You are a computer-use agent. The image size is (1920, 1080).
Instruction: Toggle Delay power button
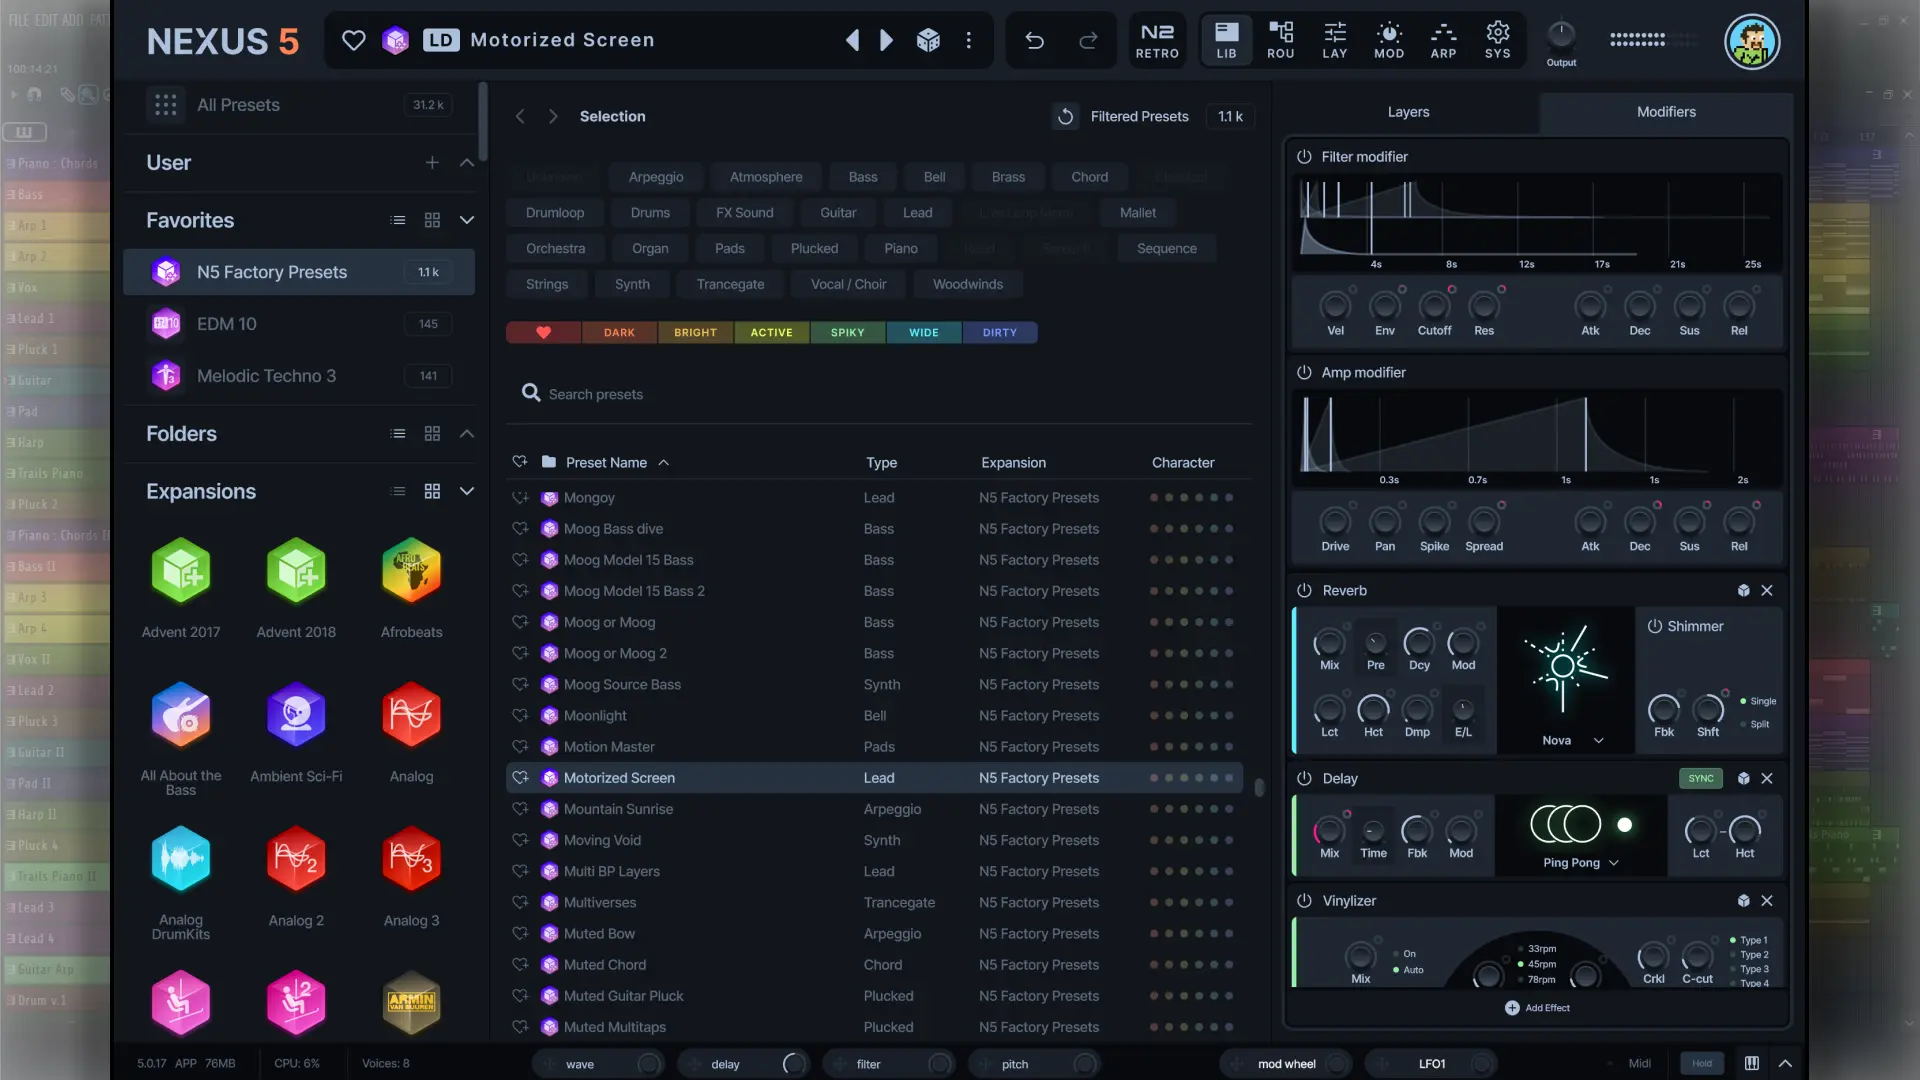(1304, 779)
